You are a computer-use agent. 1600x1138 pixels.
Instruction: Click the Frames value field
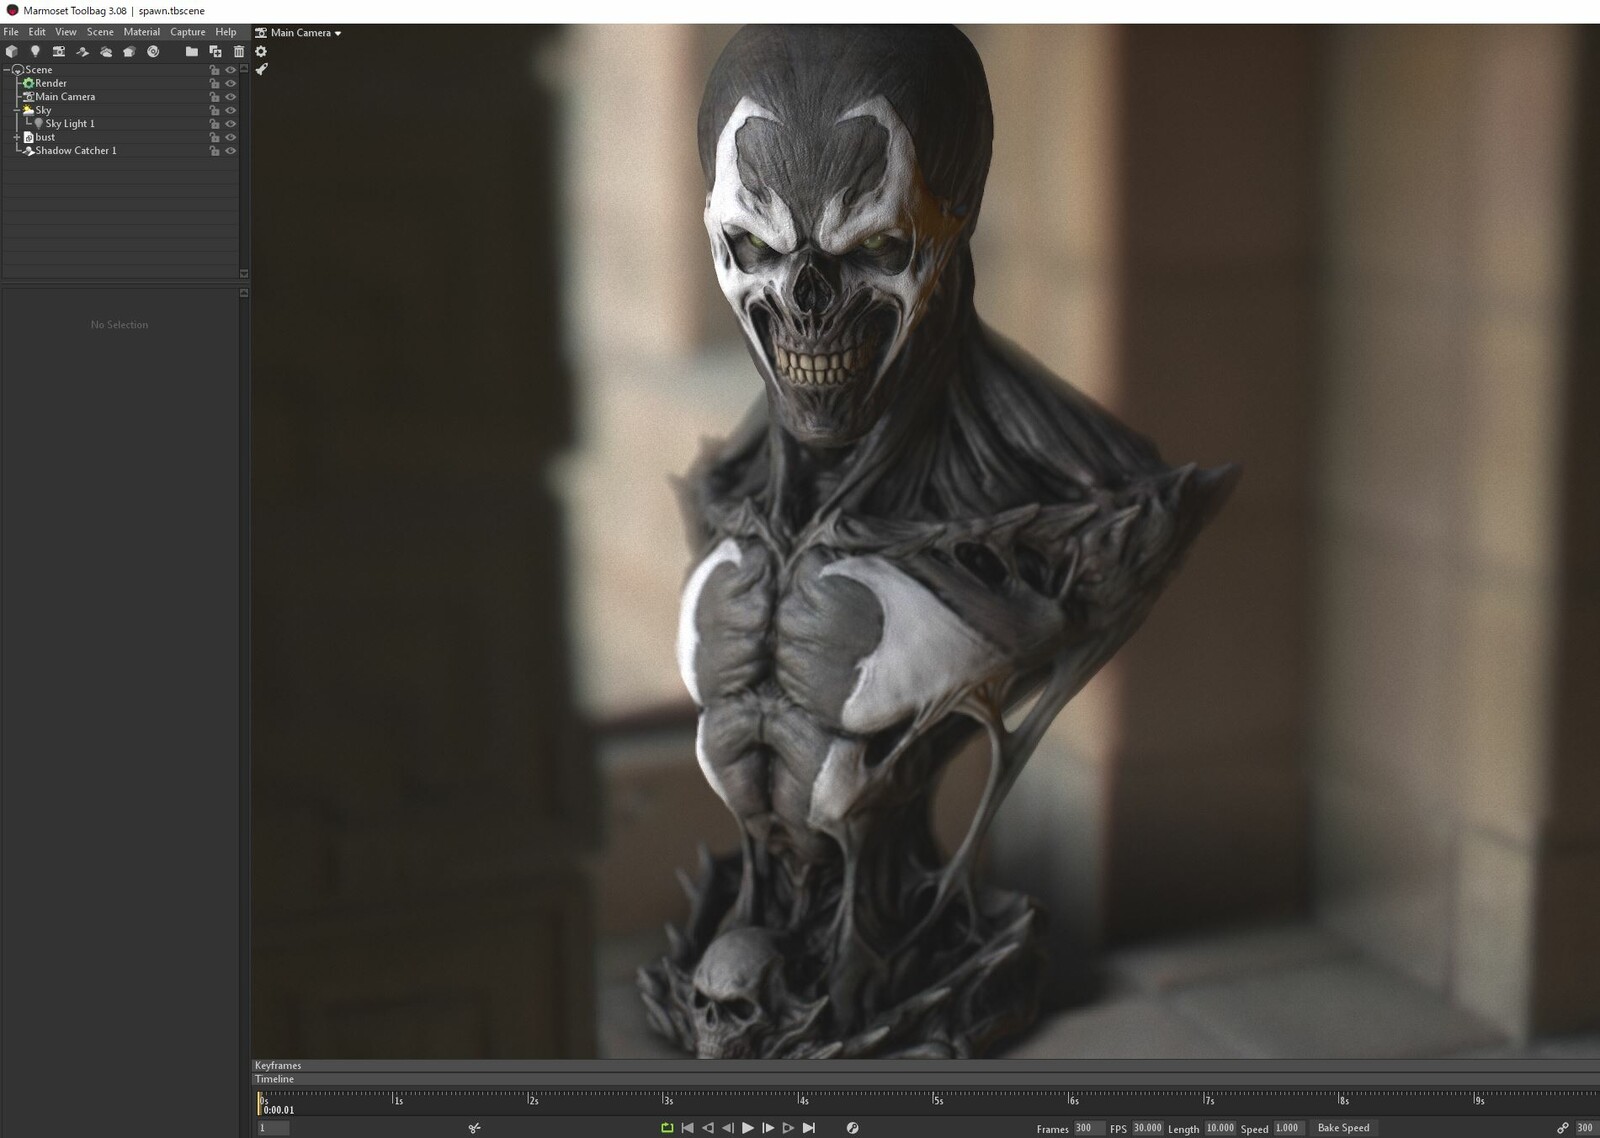coord(1088,1128)
